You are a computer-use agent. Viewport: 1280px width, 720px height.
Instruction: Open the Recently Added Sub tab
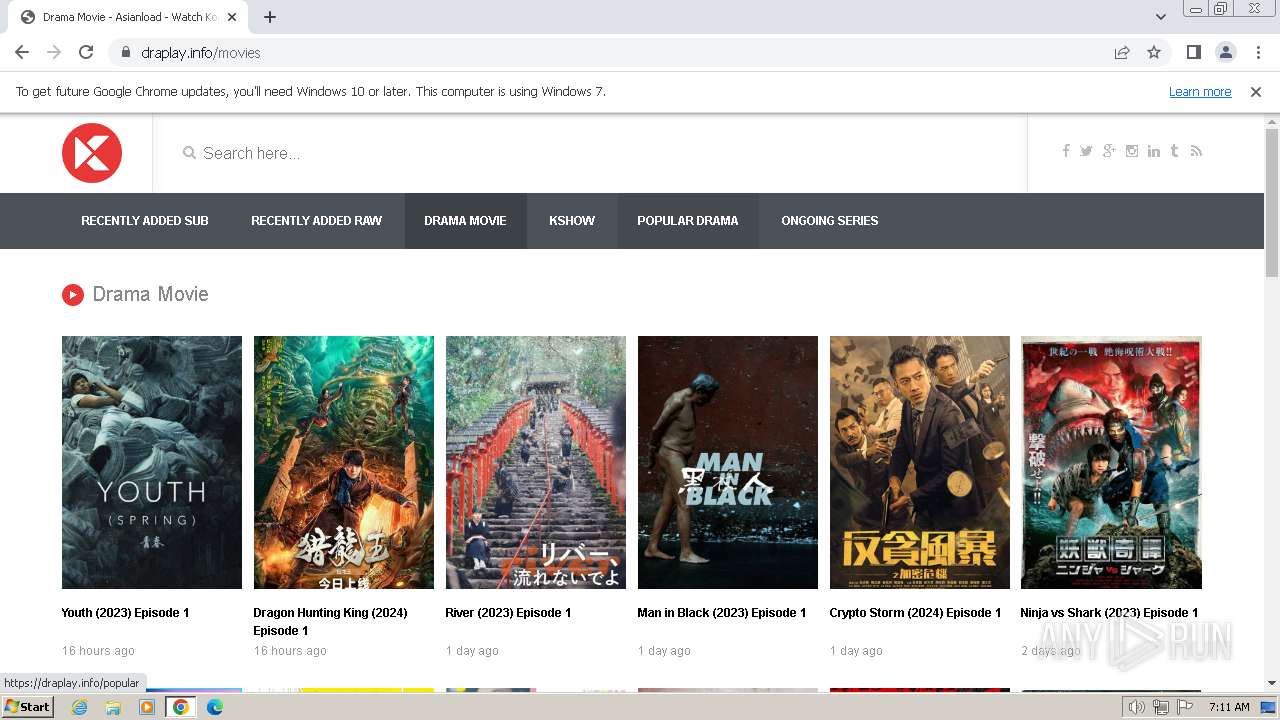(x=145, y=220)
